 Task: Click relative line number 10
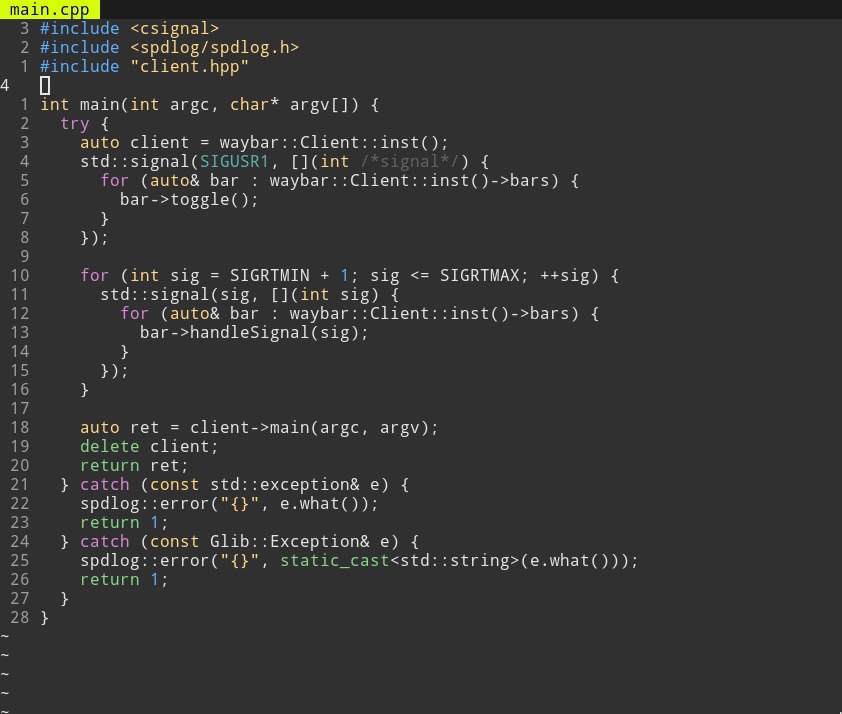(20, 275)
